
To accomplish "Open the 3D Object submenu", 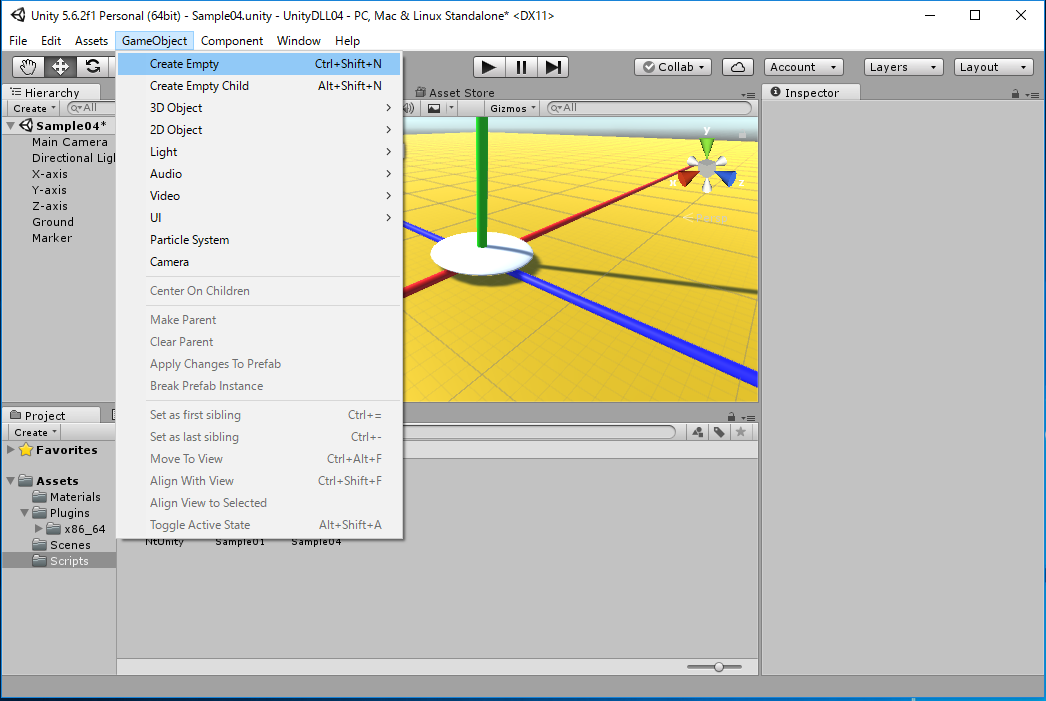I will point(176,108).
